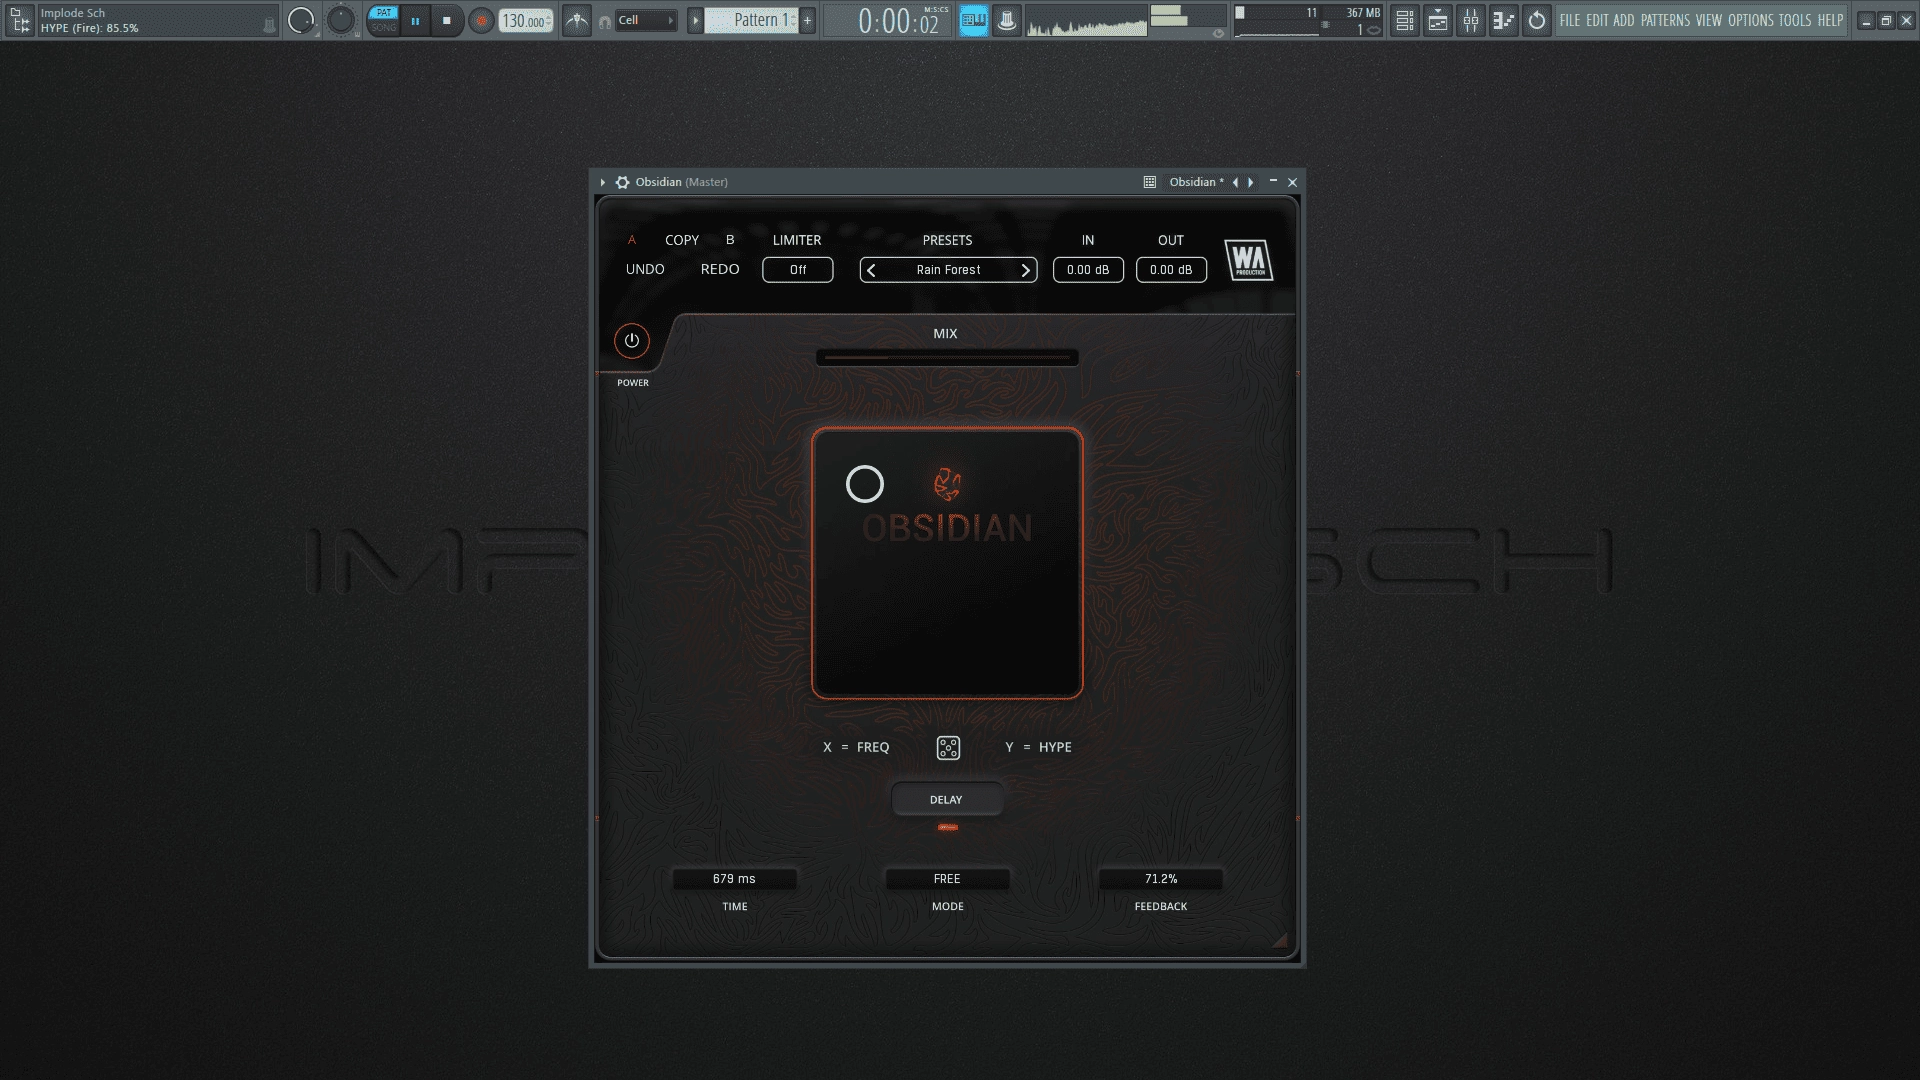Open the main menu icon beside the hint bar
This screenshot has height=1080, width=1920.
click(20, 20)
